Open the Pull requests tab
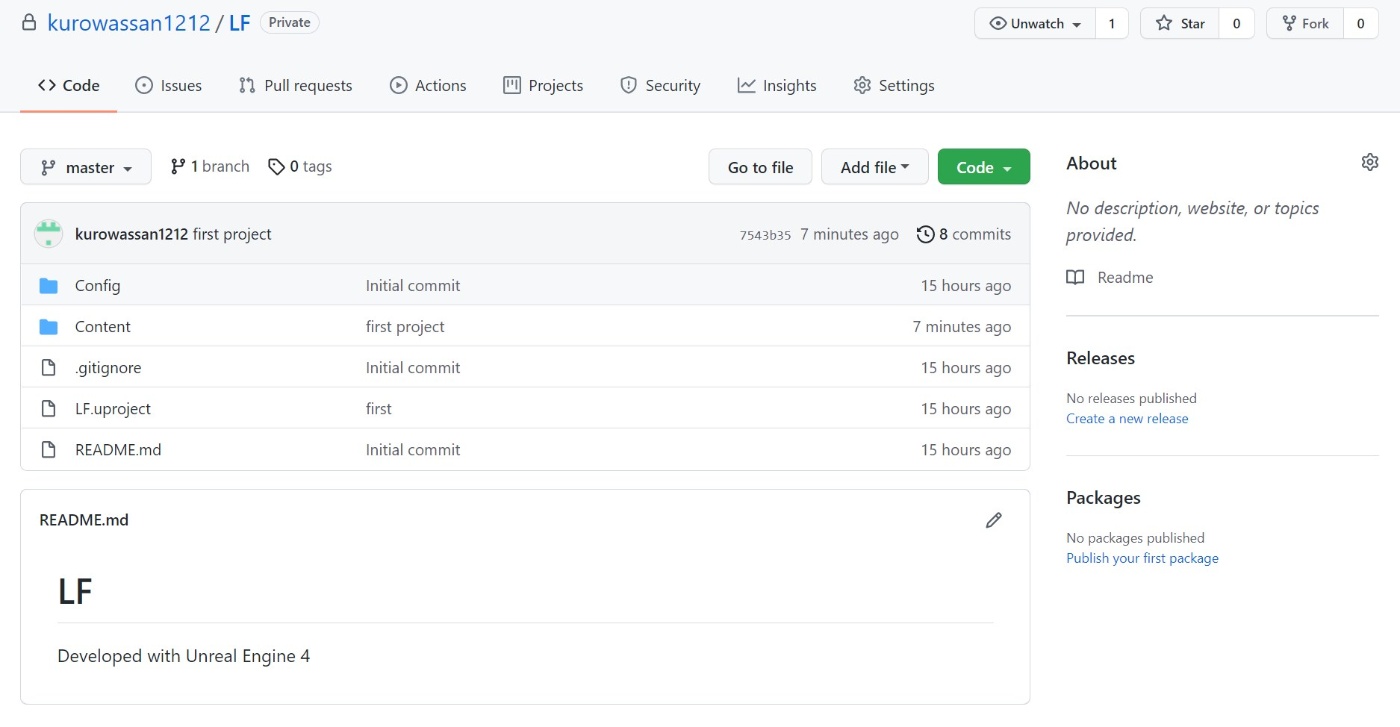The width and height of the screenshot is (1400, 727). 295,85
